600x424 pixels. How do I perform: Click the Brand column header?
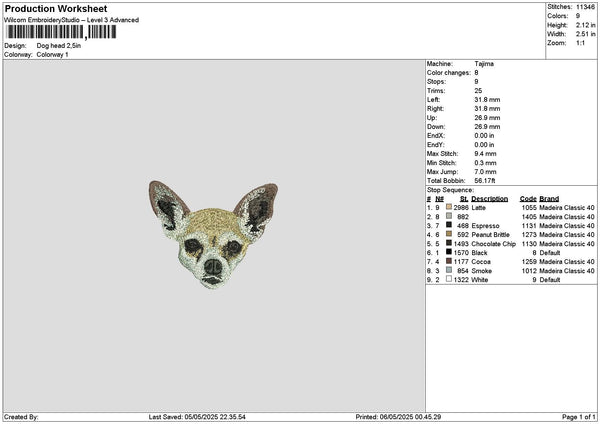pos(549,198)
